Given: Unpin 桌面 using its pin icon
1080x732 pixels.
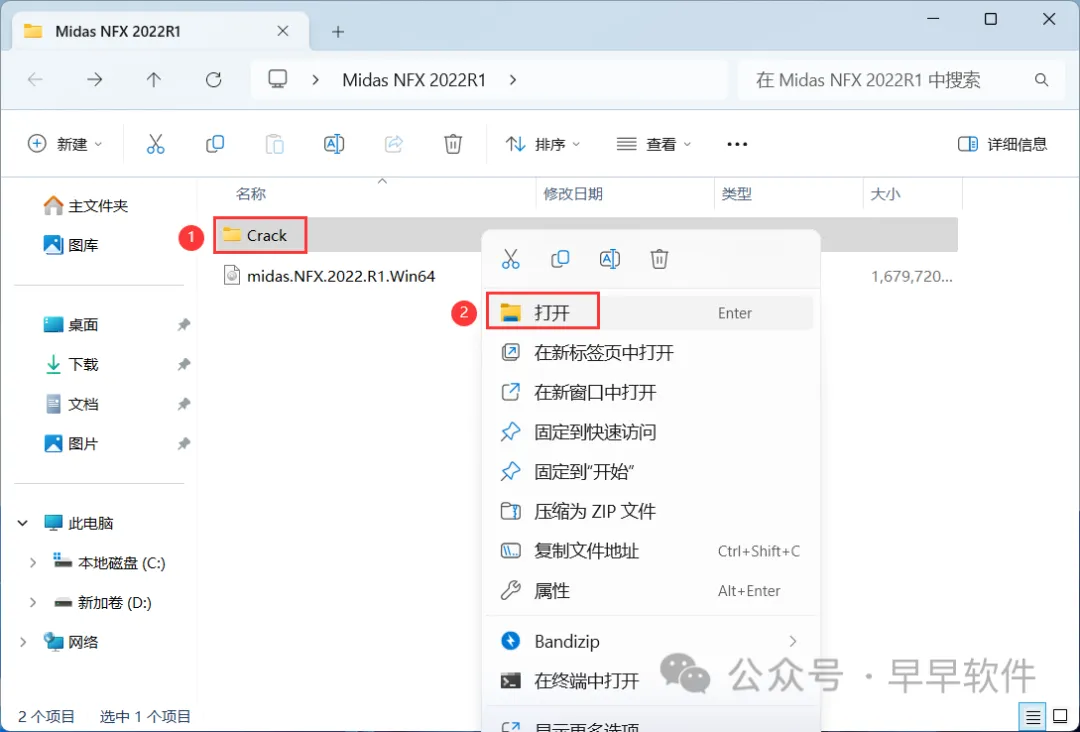Looking at the screenshot, I should coord(183,324).
